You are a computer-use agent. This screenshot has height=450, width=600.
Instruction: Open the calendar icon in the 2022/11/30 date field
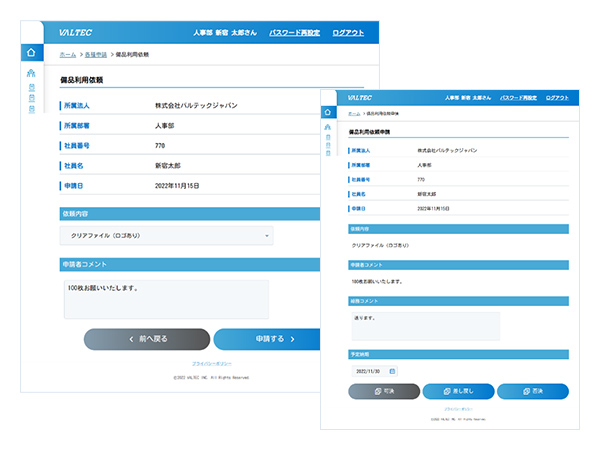(x=392, y=371)
